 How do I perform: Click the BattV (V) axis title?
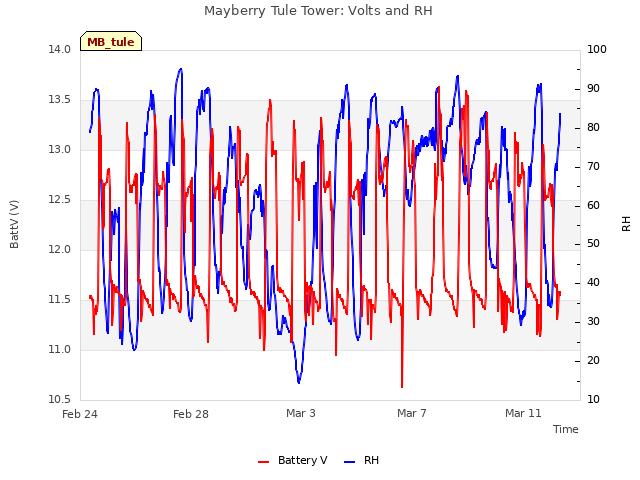(14, 224)
